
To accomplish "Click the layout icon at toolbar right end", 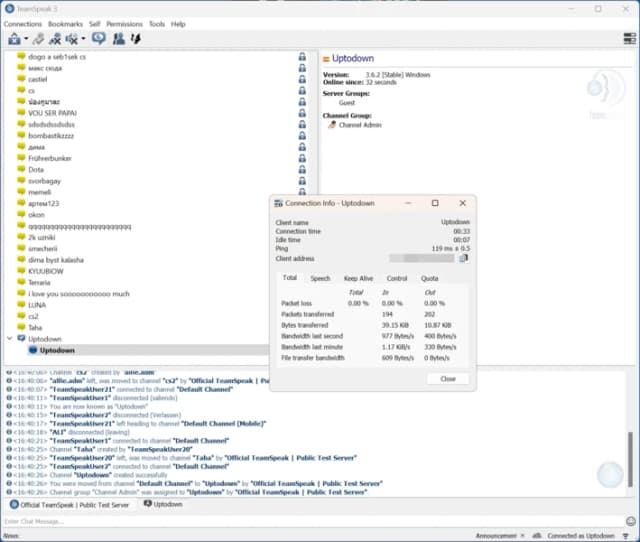I will [630, 39].
